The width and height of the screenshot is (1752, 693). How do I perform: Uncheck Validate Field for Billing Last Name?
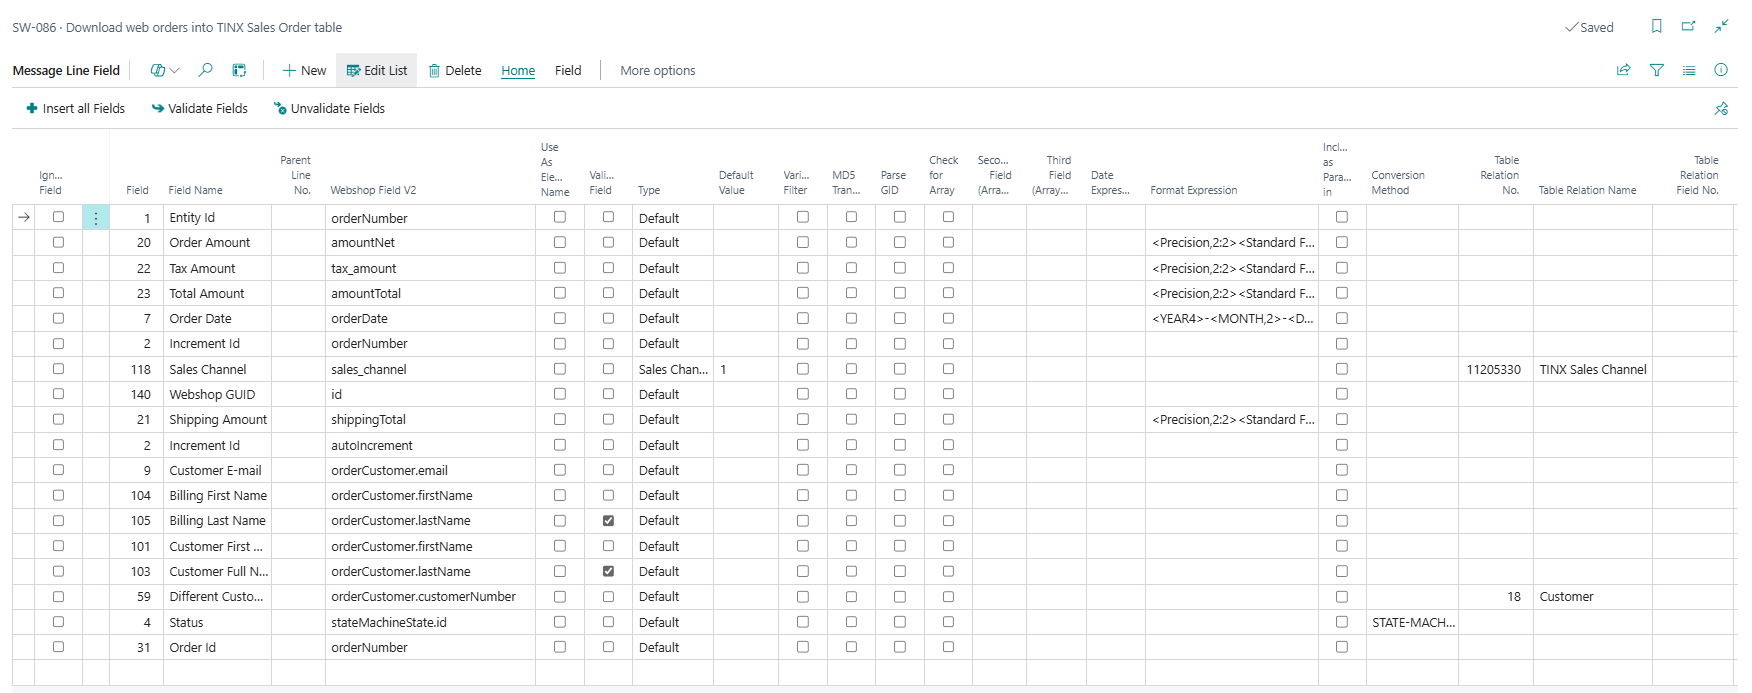(x=608, y=521)
